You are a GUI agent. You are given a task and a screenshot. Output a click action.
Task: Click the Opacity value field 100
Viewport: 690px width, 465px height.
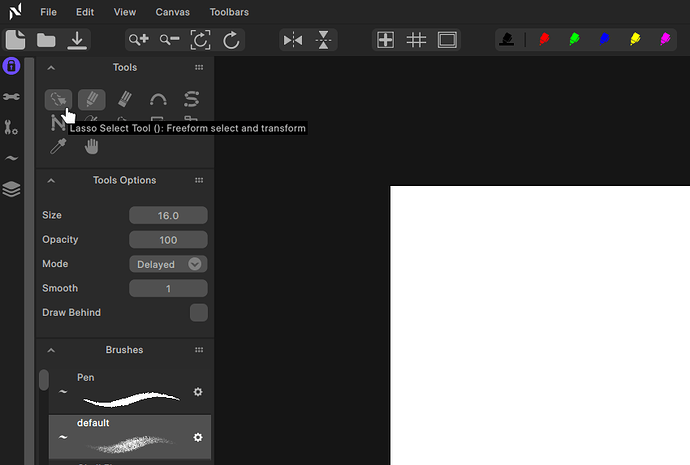[168, 240]
